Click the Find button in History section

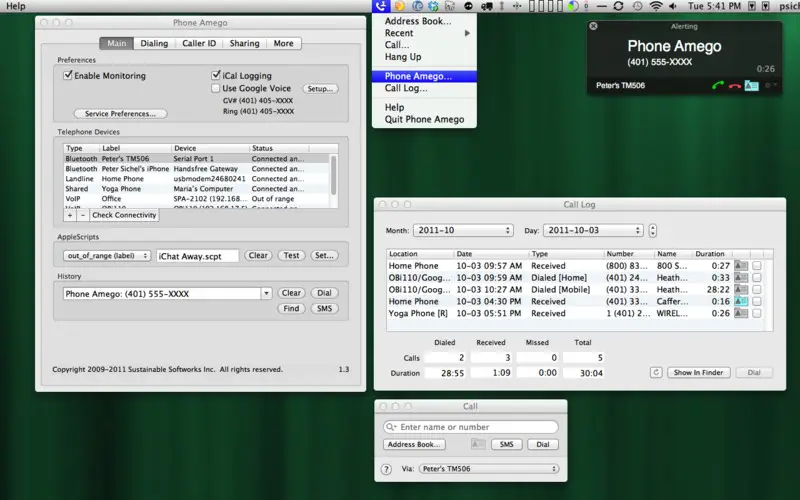coord(291,309)
